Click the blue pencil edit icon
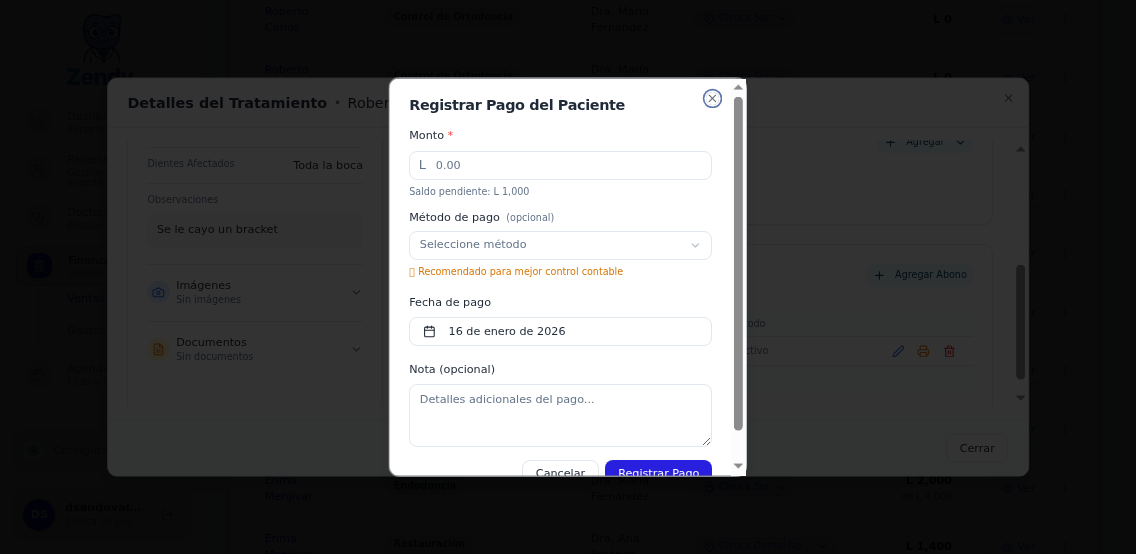 coord(898,351)
